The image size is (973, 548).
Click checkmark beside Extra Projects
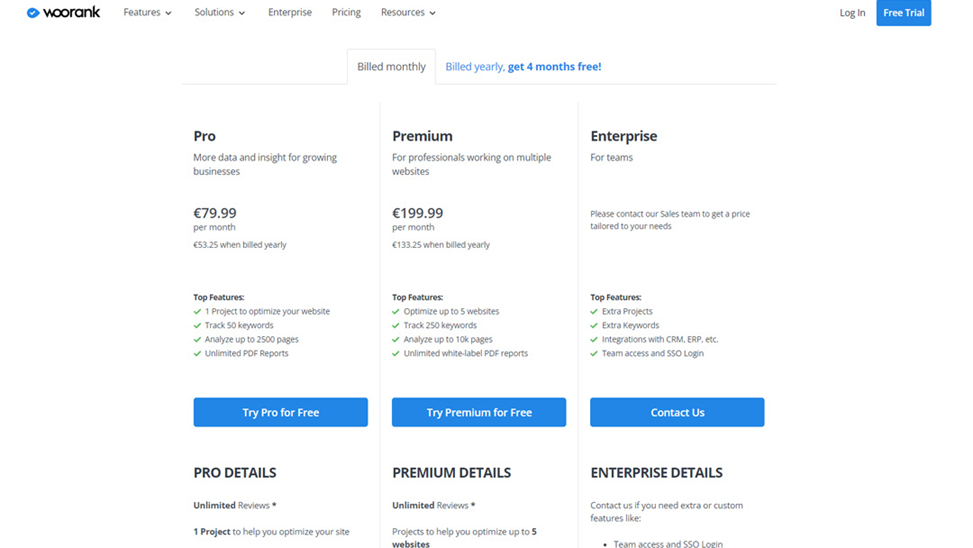pyautogui.click(x=594, y=312)
